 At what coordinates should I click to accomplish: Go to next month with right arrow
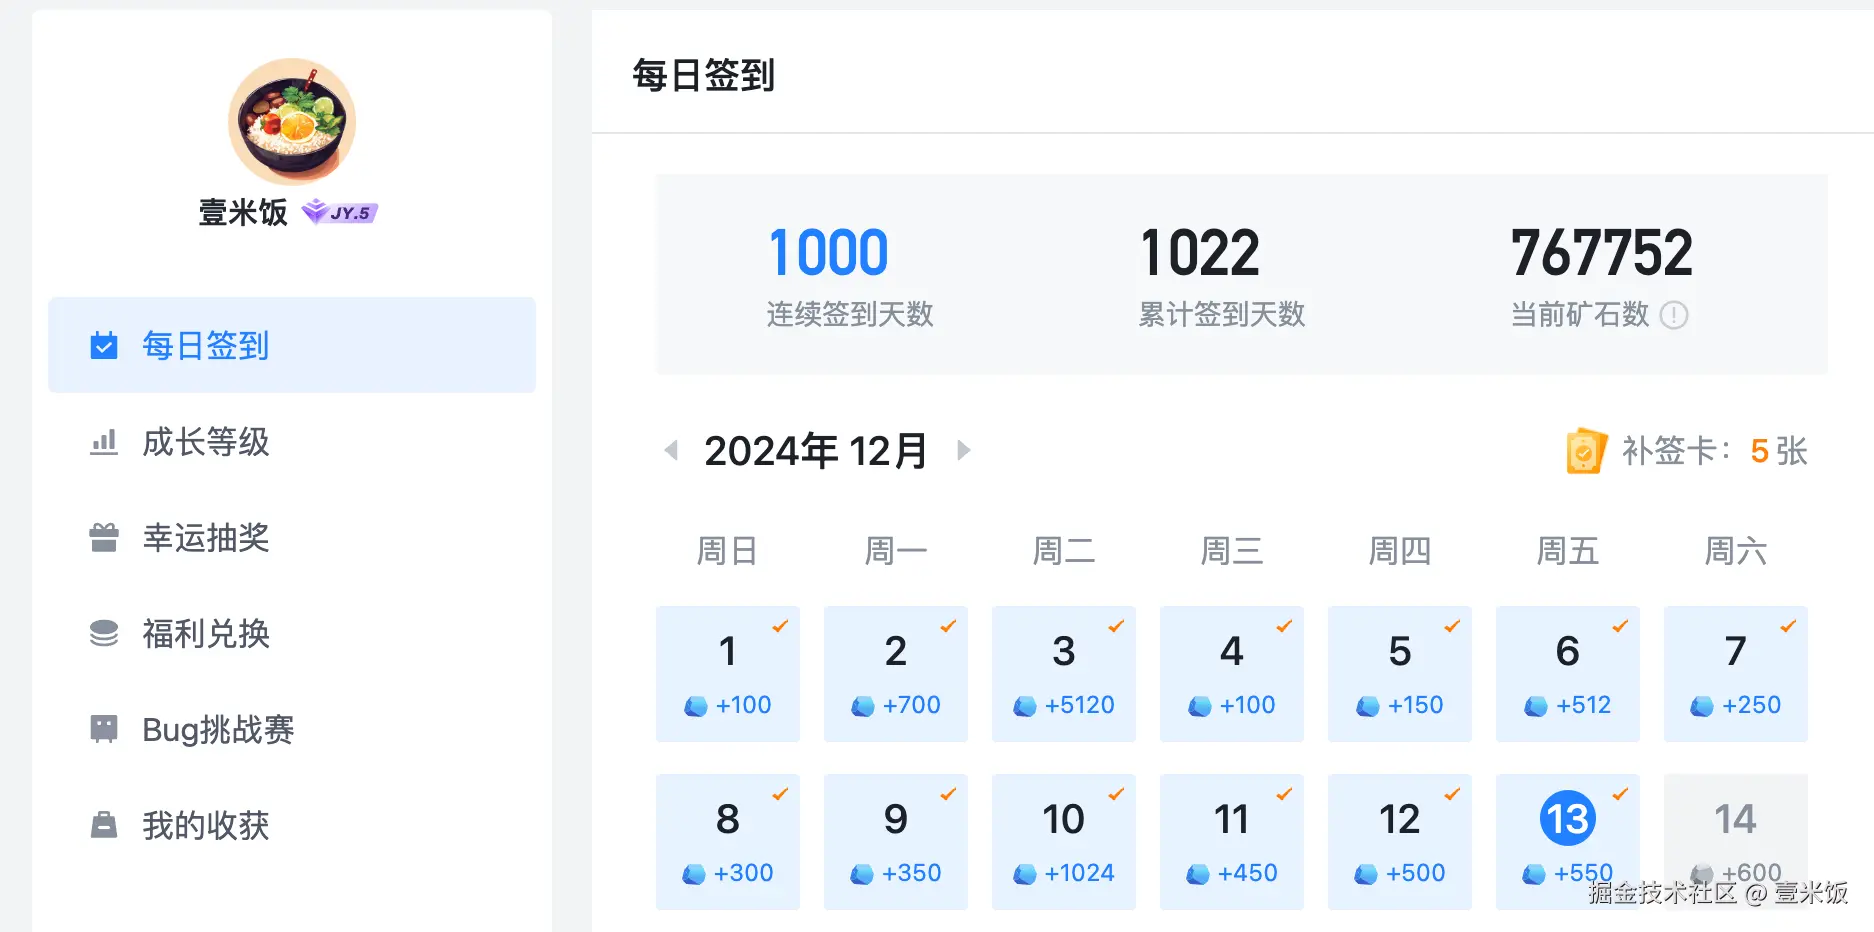pos(963,451)
